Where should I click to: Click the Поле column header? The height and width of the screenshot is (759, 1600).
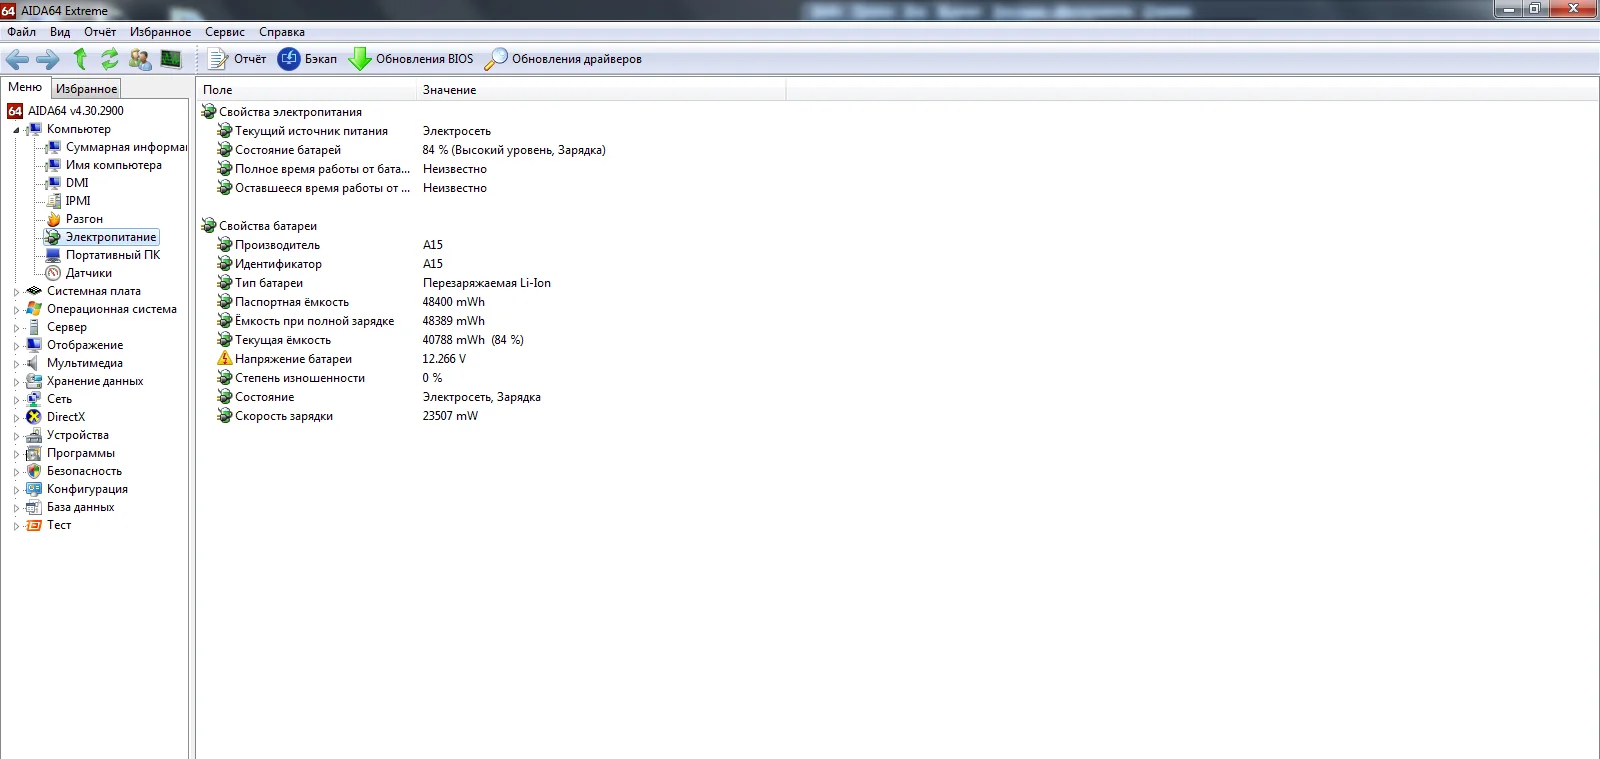point(306,90)
